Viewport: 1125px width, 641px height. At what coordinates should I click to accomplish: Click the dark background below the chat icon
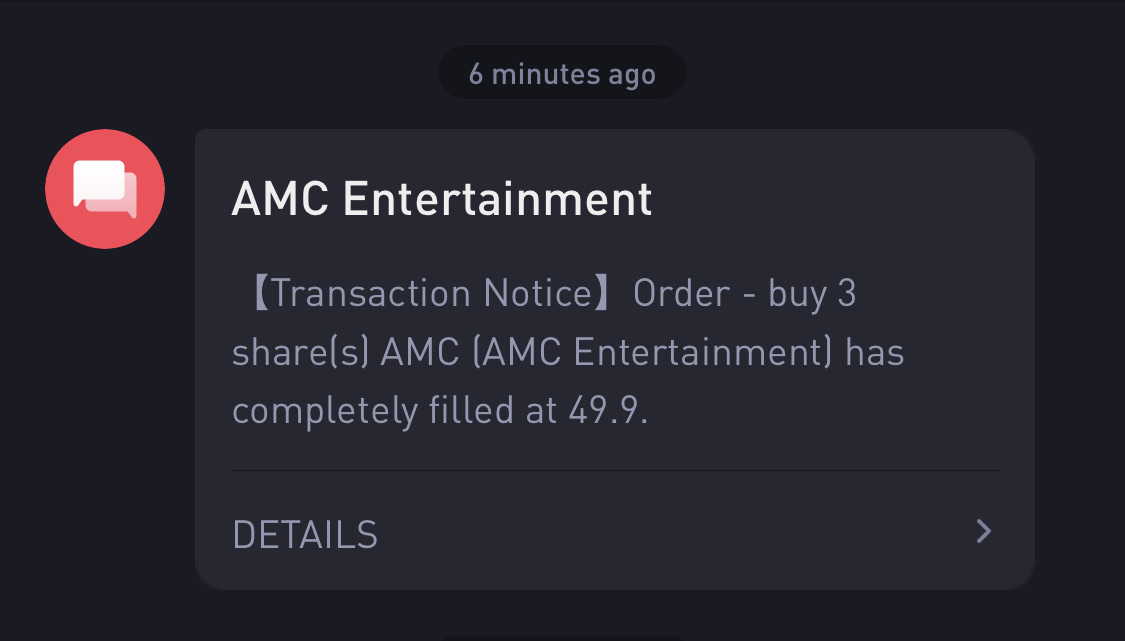point(105,431)
